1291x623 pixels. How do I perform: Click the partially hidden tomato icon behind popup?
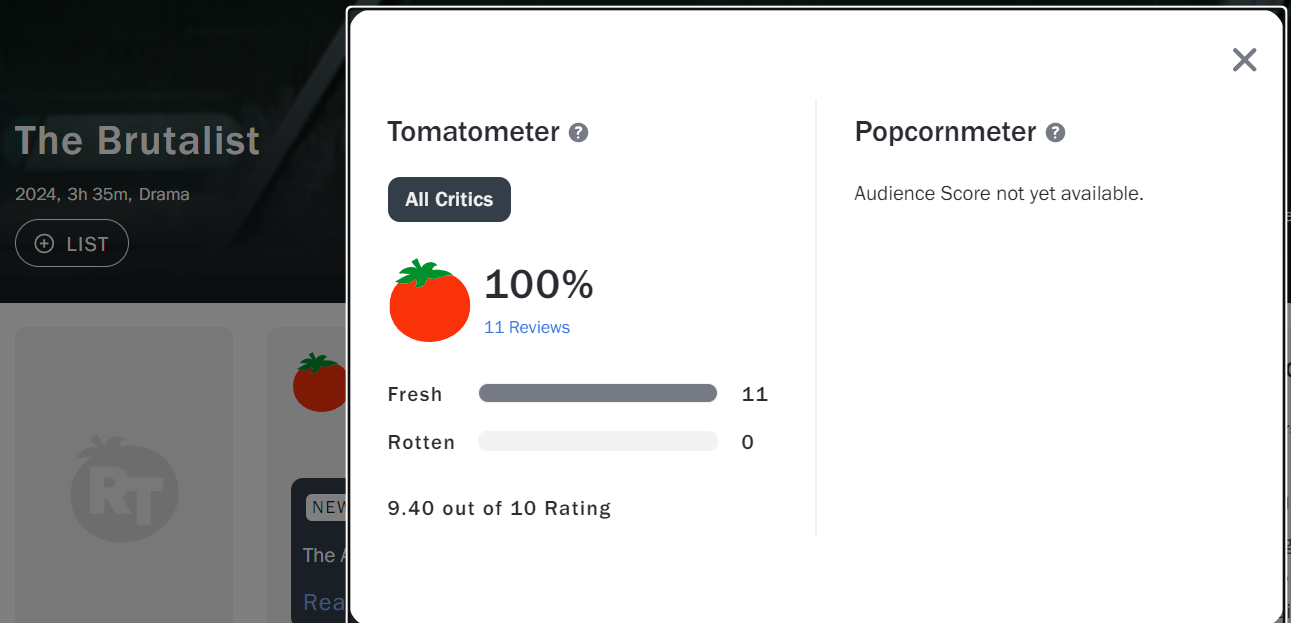click(x=319, y=383)
